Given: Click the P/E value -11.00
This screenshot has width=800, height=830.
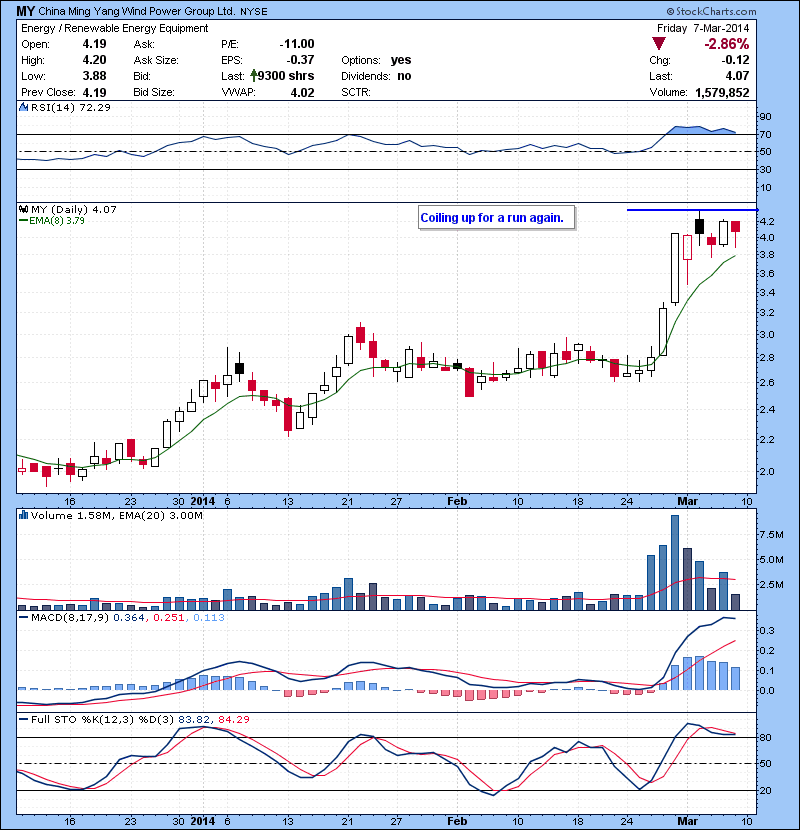Looking at the screenshot, I should coord(296,44).
